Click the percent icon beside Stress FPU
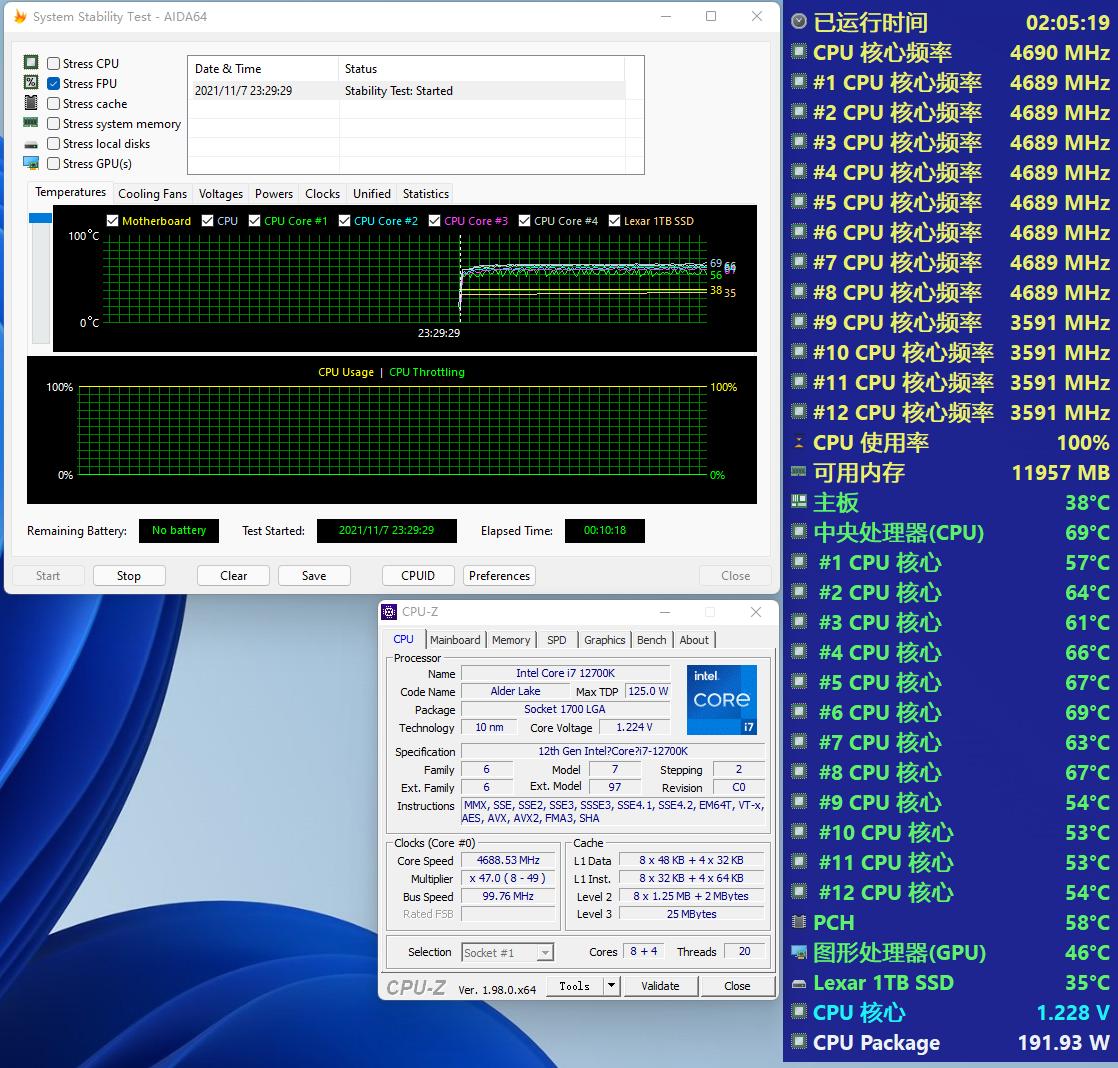 point(30,83)
